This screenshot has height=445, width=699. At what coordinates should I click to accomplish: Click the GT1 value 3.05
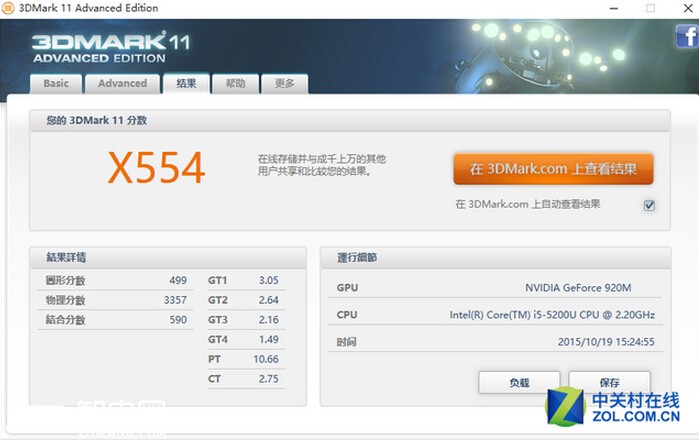[268, 280]
